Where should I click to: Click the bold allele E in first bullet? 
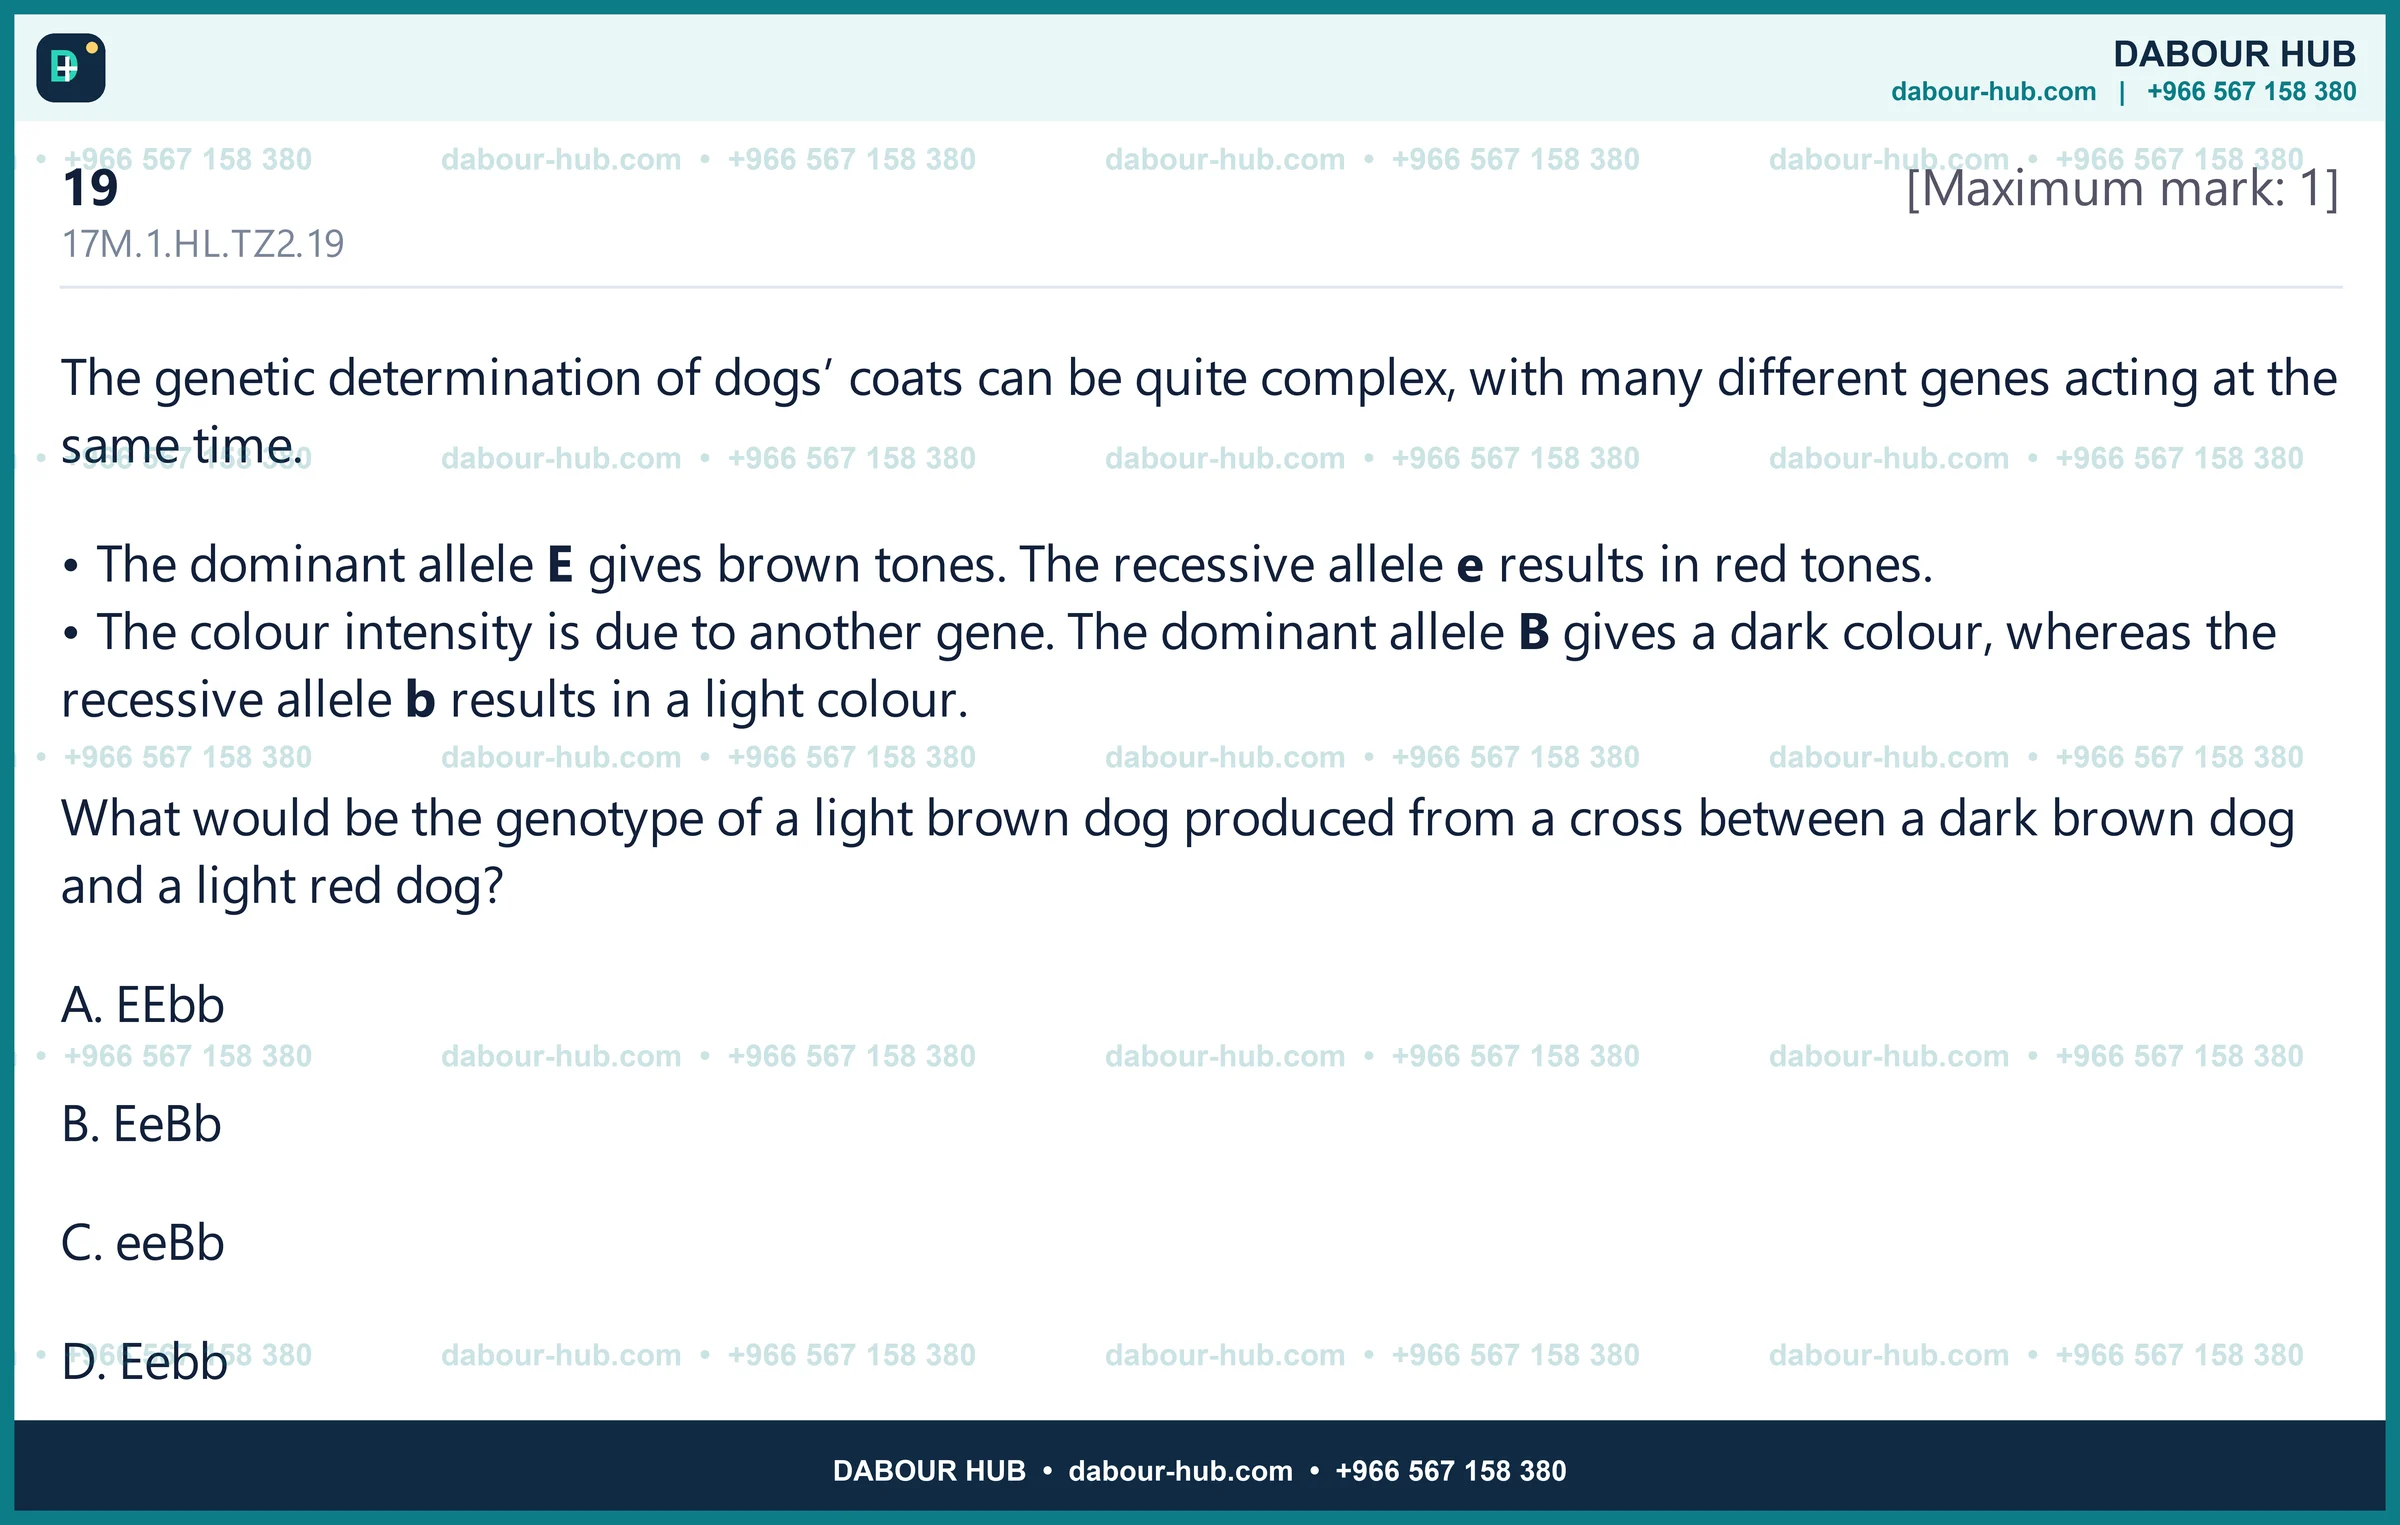pos(560,565)
